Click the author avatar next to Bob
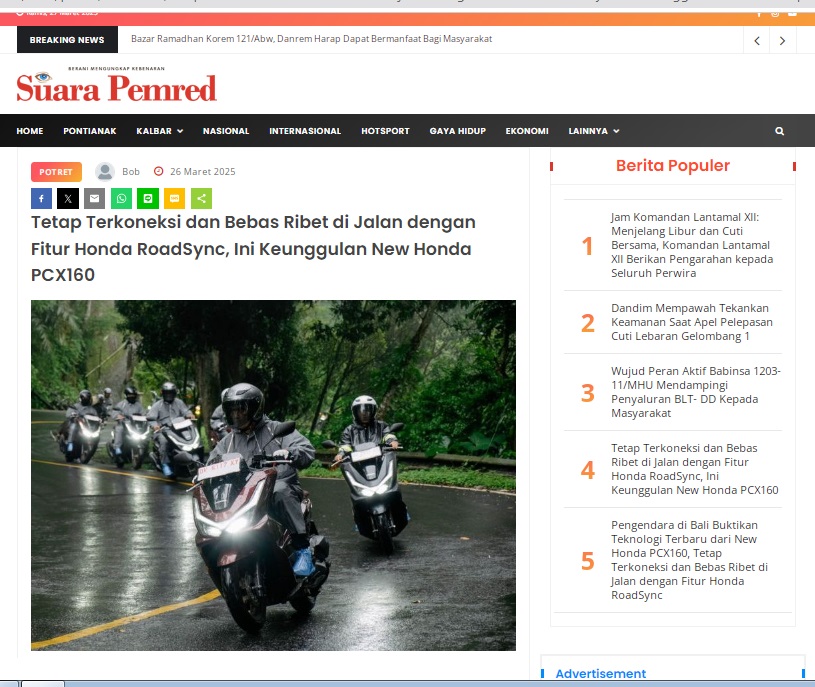Viewport: 815px width, 687px height. pos(104,171)
